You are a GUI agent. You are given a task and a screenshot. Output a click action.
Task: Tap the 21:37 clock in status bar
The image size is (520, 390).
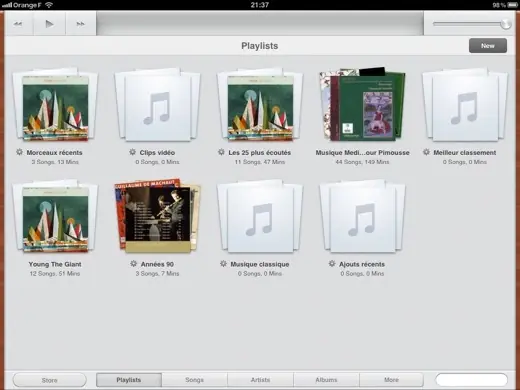[260, 5]
